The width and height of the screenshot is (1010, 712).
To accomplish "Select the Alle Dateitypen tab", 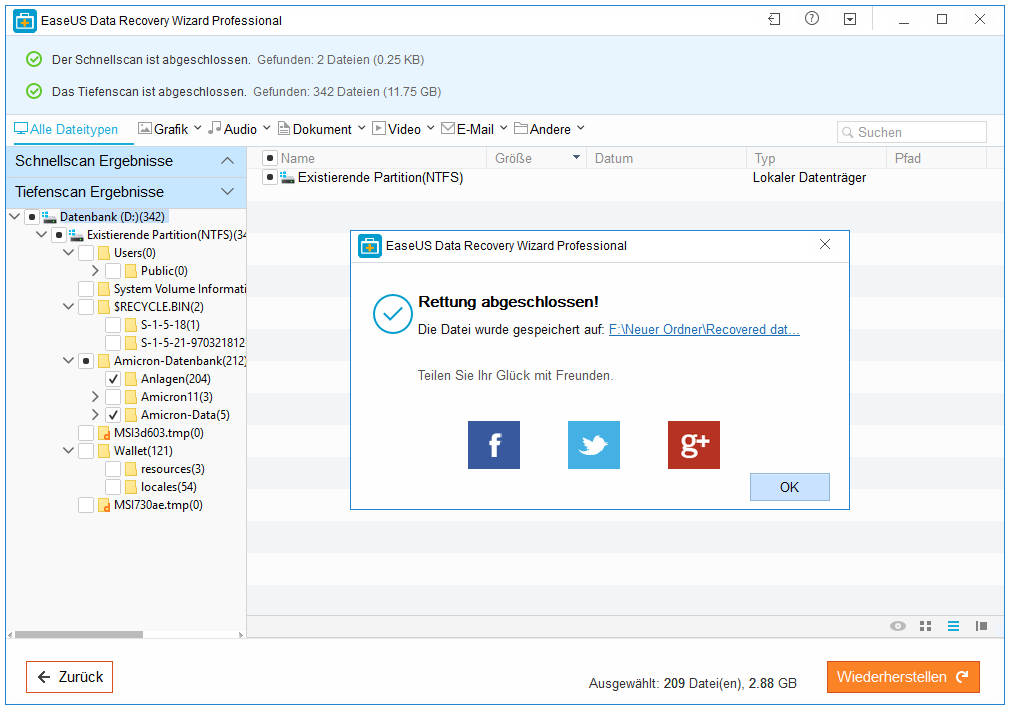I will tap(66, 129).
